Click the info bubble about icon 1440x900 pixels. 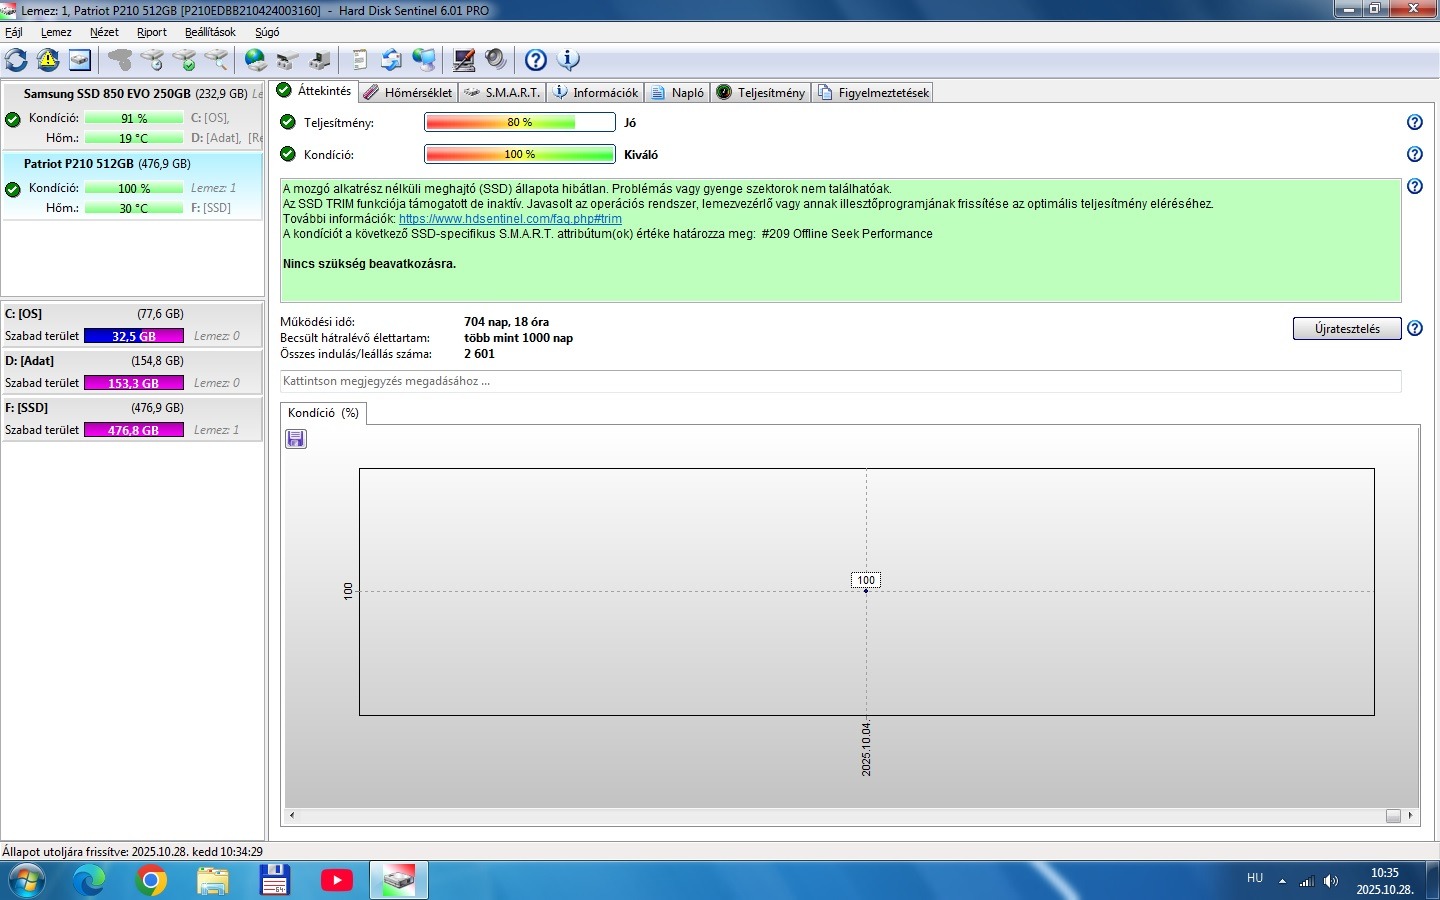pyautogui.click(x=568, y=60)
